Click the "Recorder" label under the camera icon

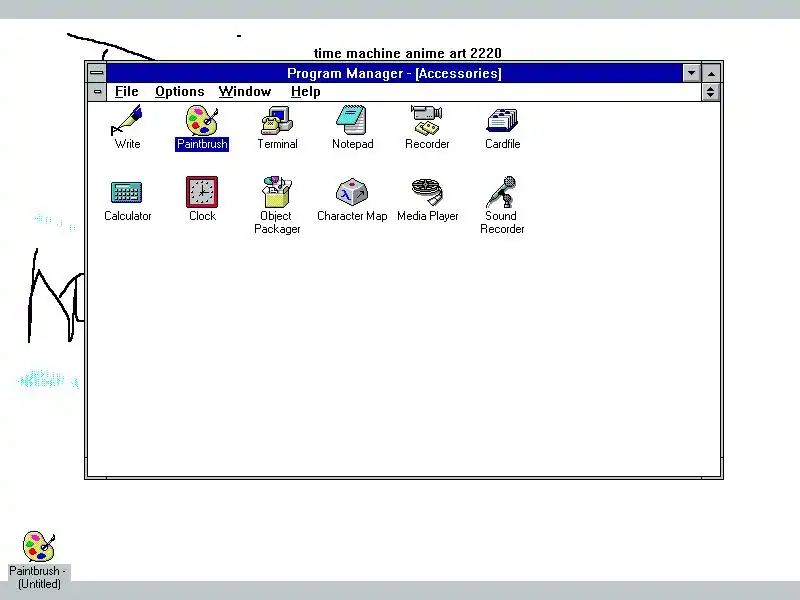tap(427, 144)
